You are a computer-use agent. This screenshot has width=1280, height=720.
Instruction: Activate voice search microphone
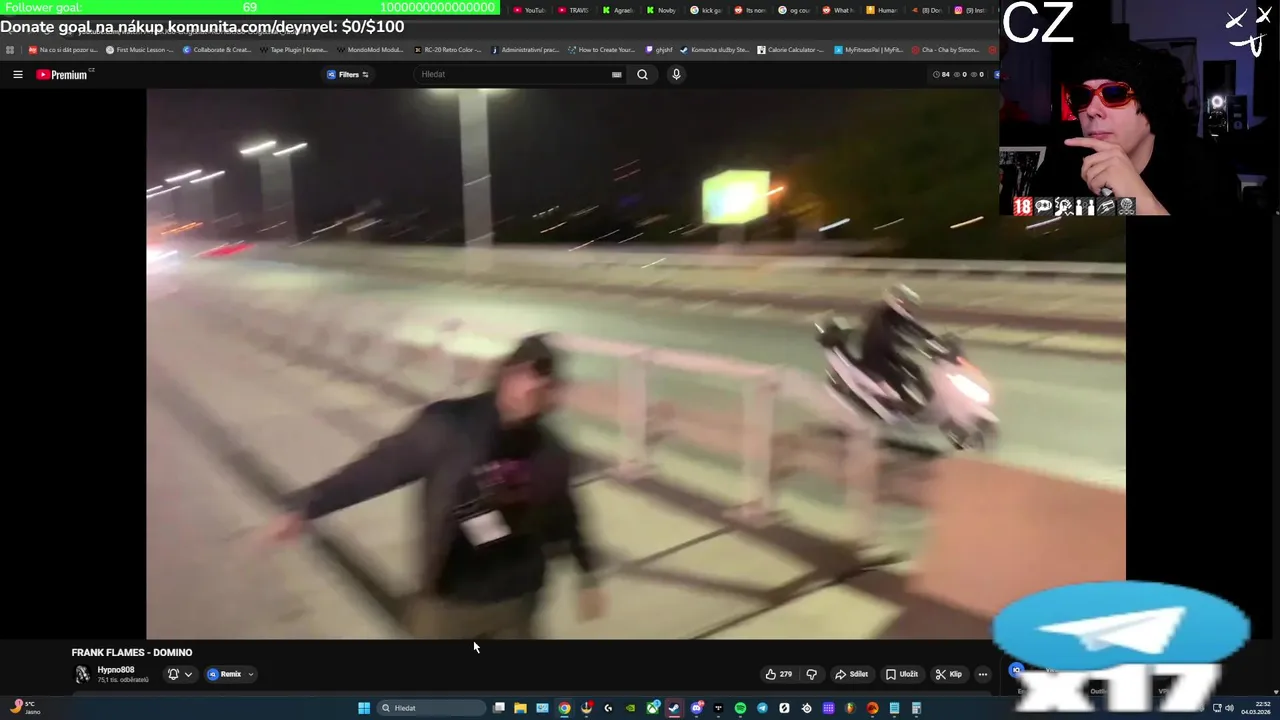tap(676, 74)
